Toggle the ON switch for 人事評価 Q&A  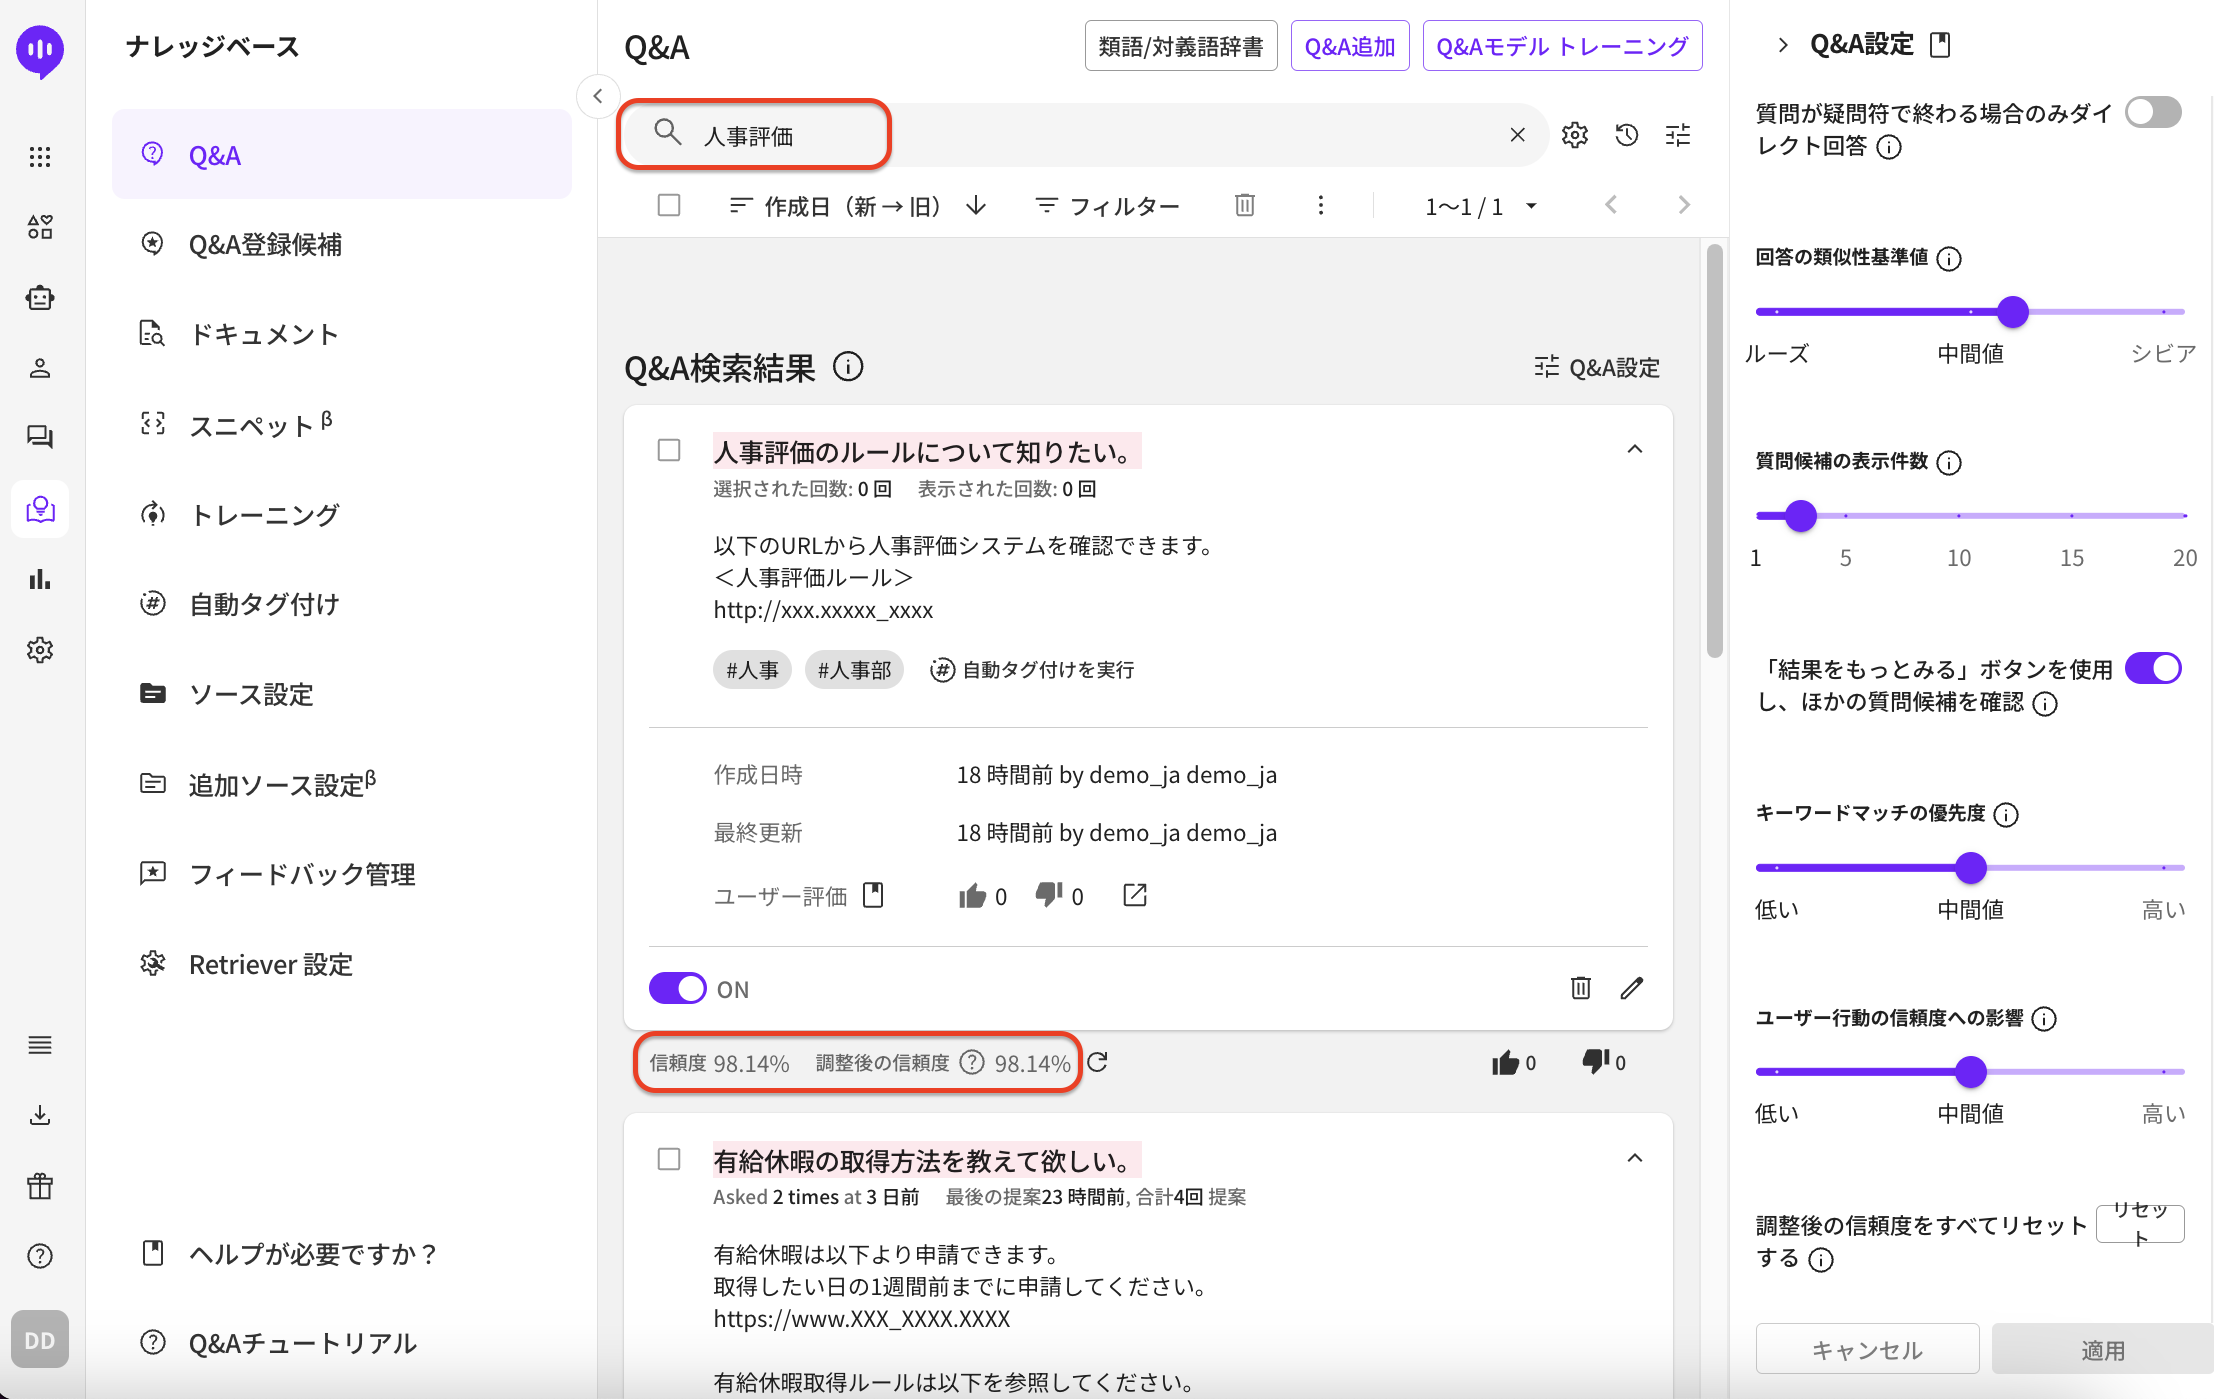click(677, 988)
